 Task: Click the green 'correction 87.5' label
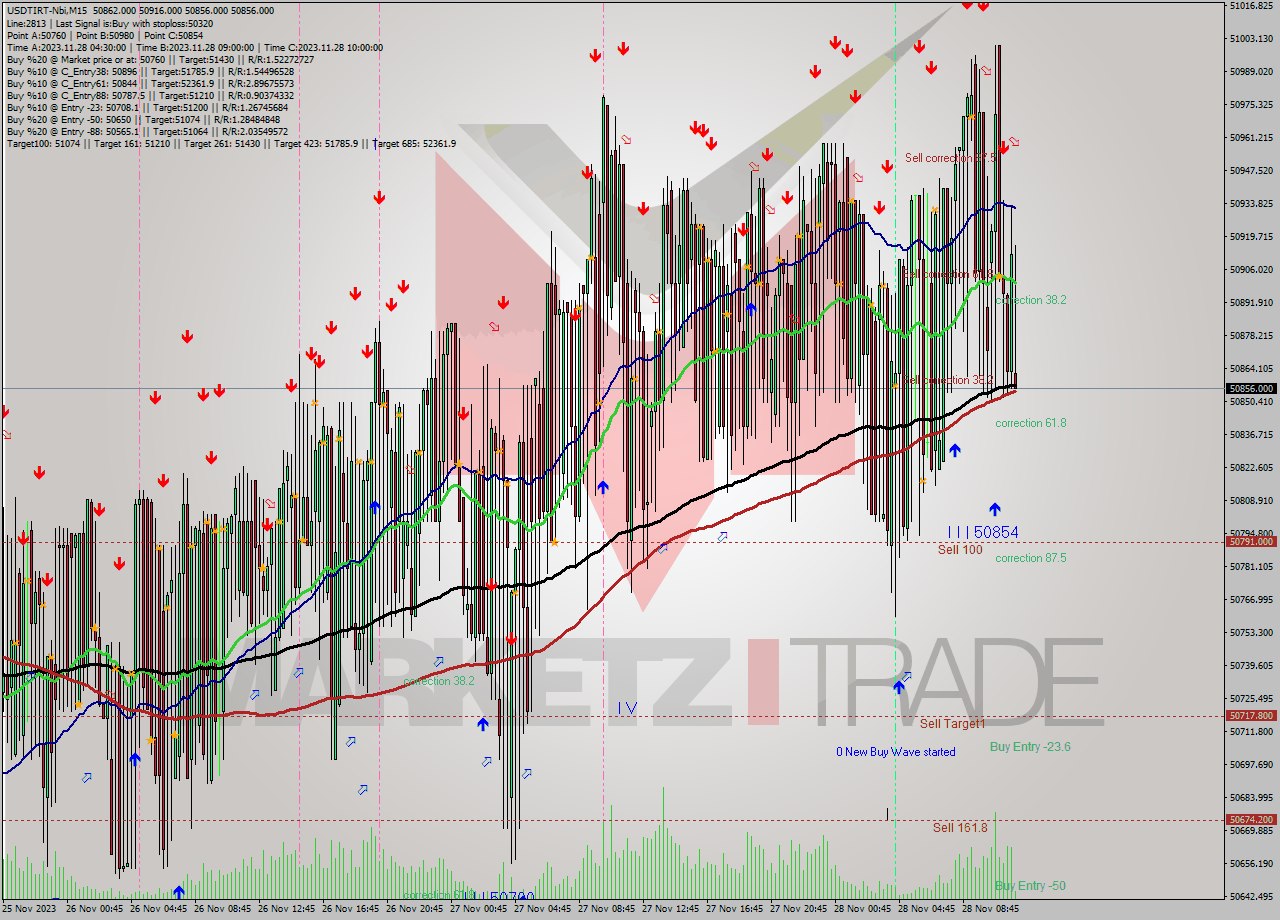coord(1030,558)
